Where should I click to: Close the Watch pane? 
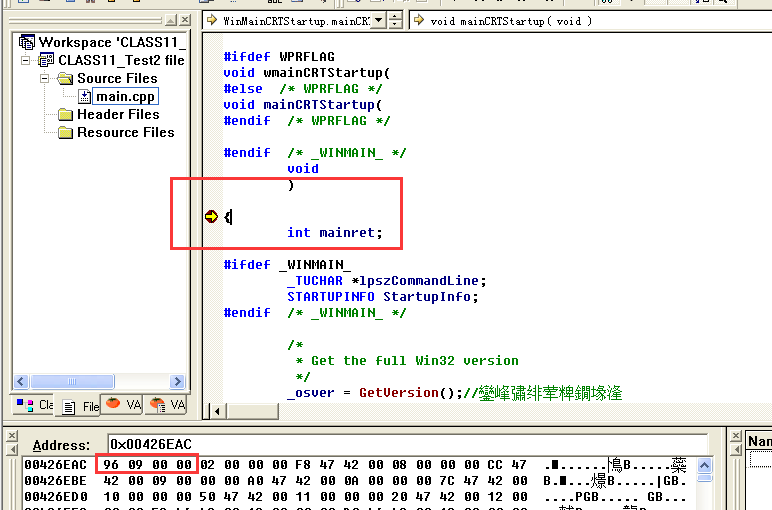(736, 435)
